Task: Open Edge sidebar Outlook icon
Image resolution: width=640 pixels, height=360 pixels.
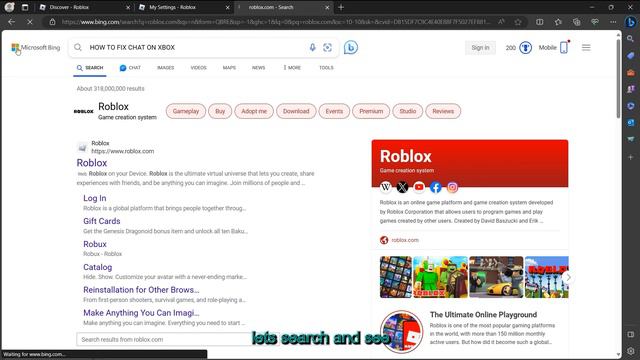Action: pyautogui.click(x=631, y=122)
